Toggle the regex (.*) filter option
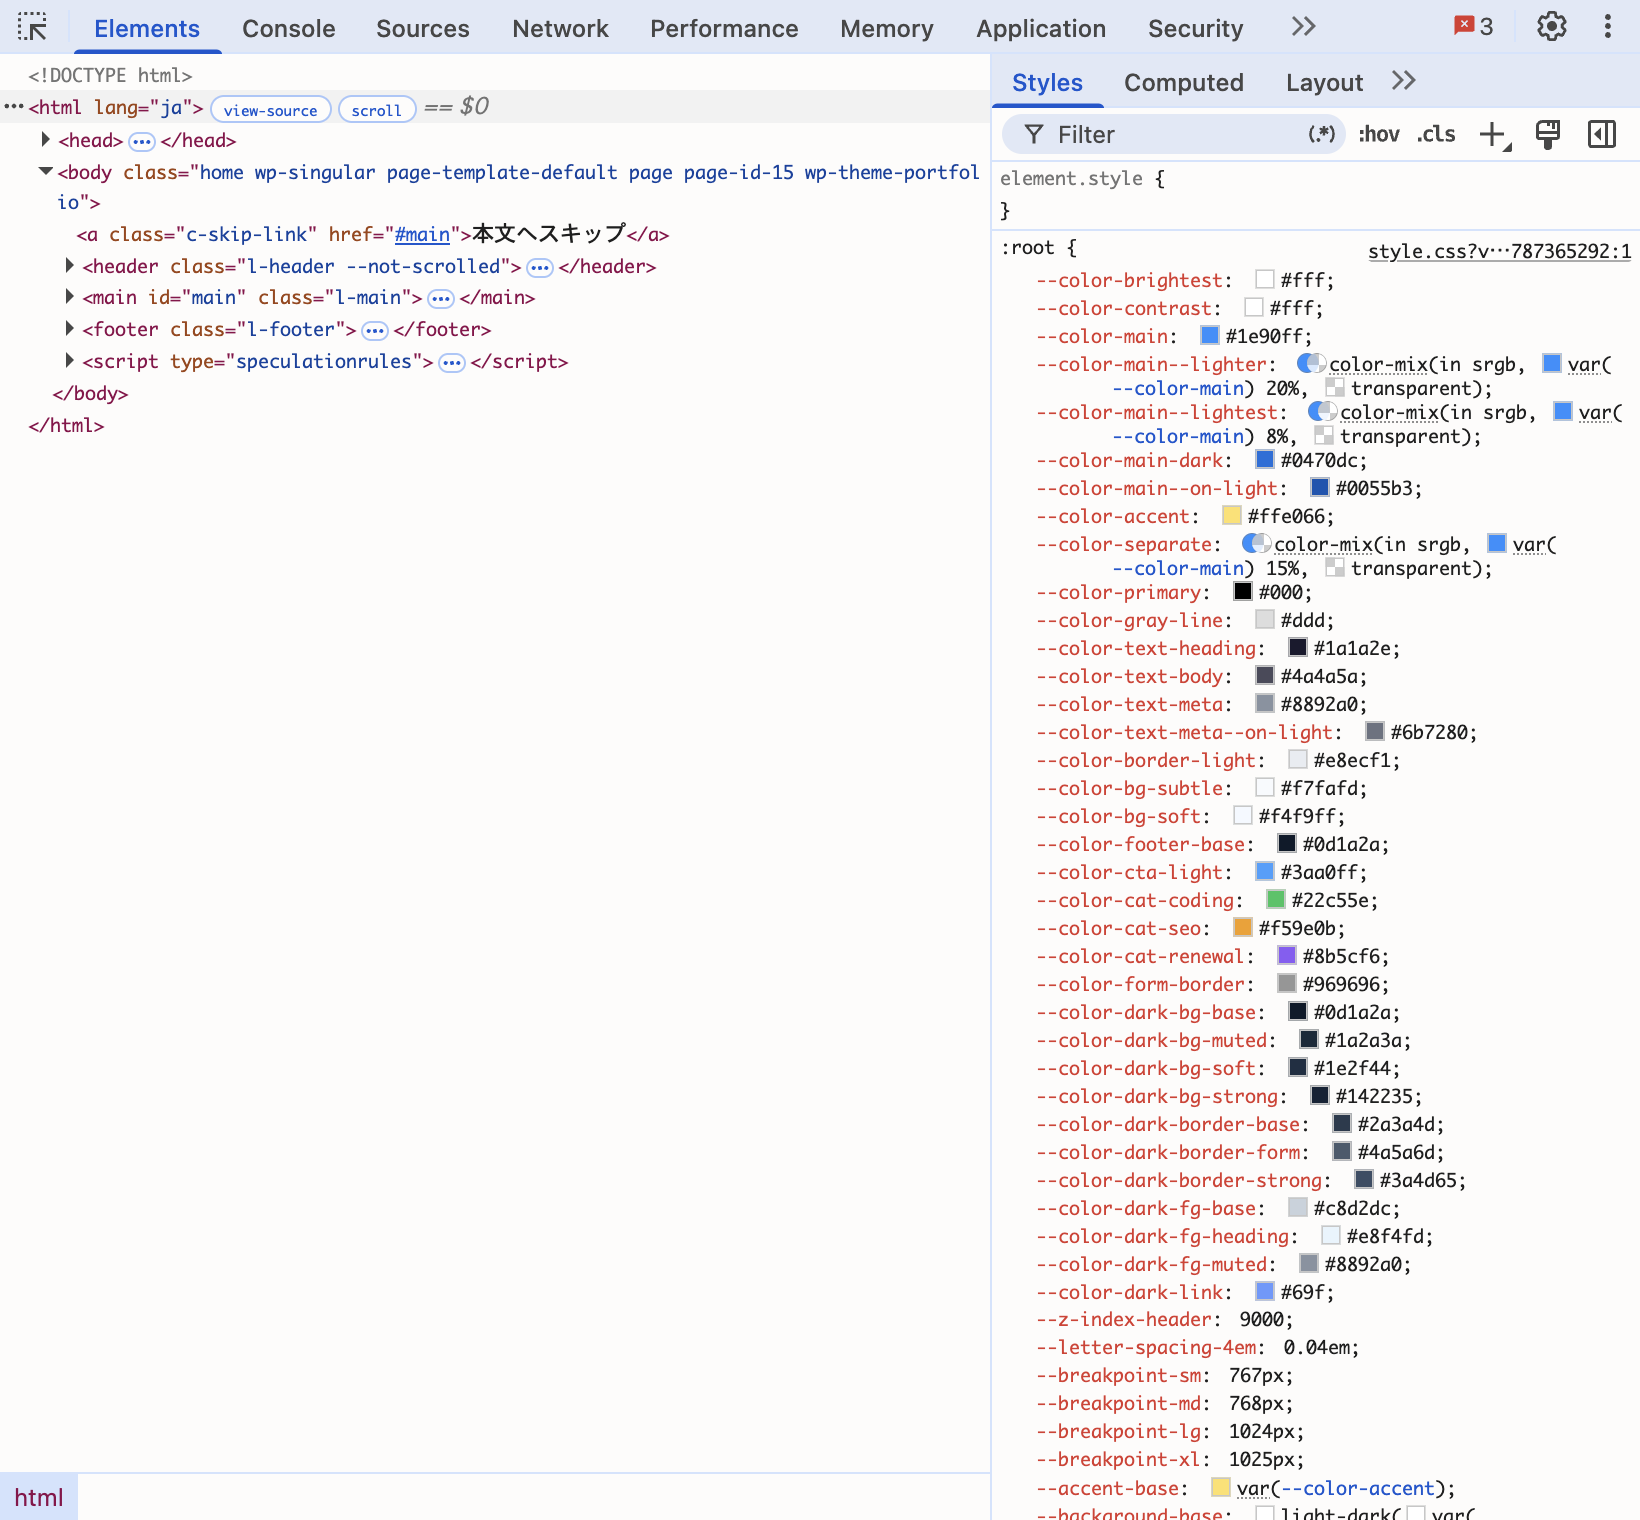 (x=1322, y=134)
